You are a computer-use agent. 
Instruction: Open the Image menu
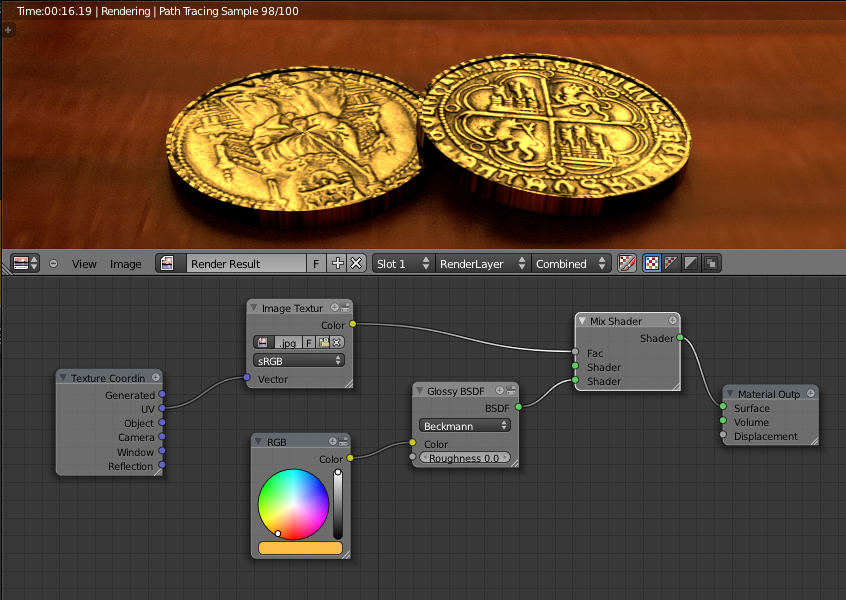click(126, 264)
